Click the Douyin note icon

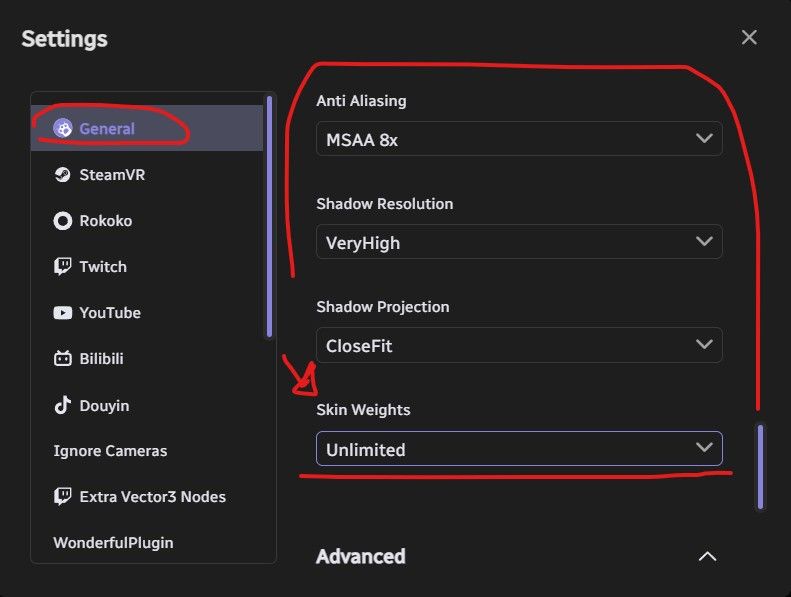click(x=63, y=405)
